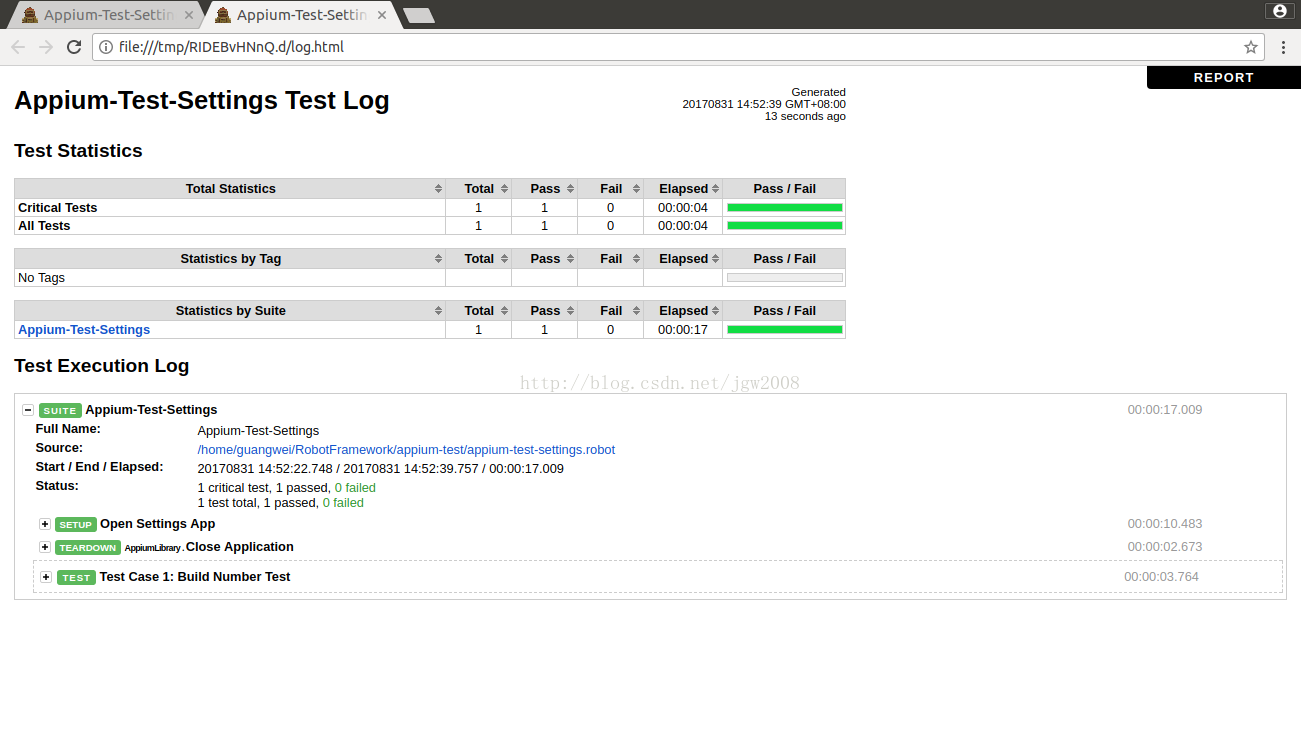Click the TEST label badge
The width and height of the screenshot is (1301, 744).
[x=76, y=577]
